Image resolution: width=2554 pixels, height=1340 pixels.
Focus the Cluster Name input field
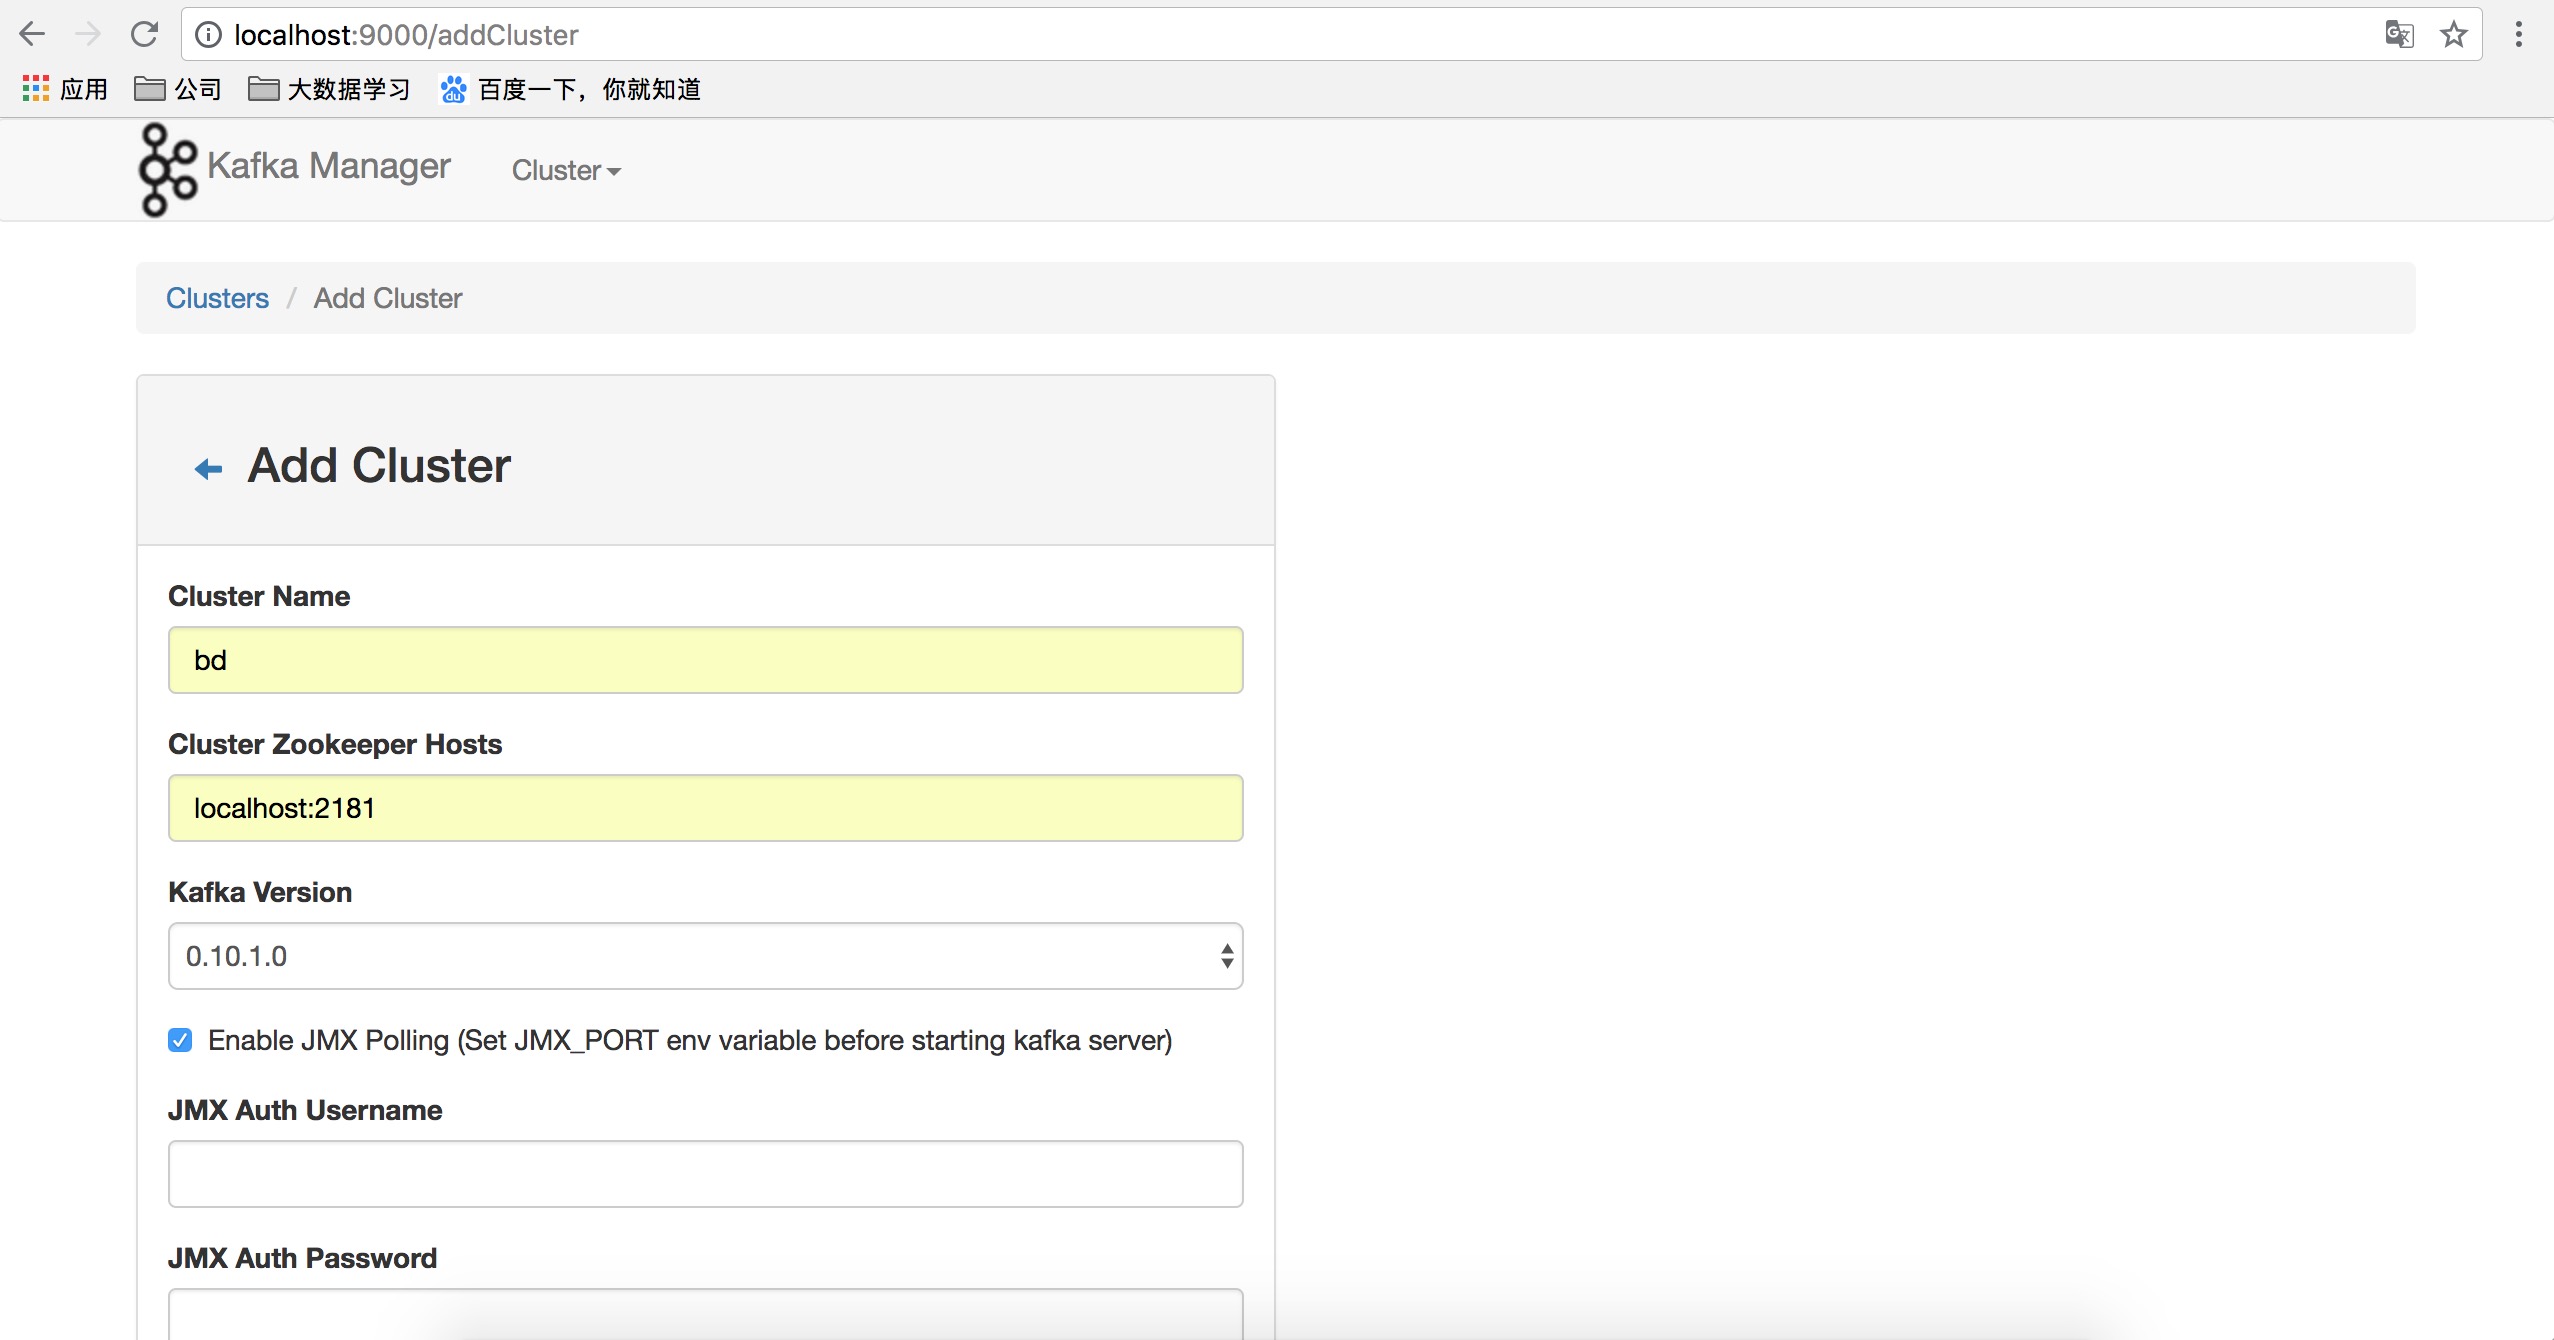tap(705, 660)
